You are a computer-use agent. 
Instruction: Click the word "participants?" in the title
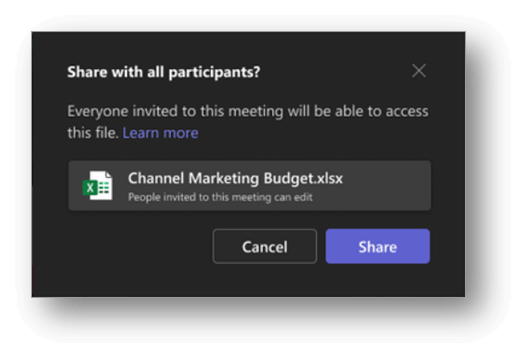point(214,73)
